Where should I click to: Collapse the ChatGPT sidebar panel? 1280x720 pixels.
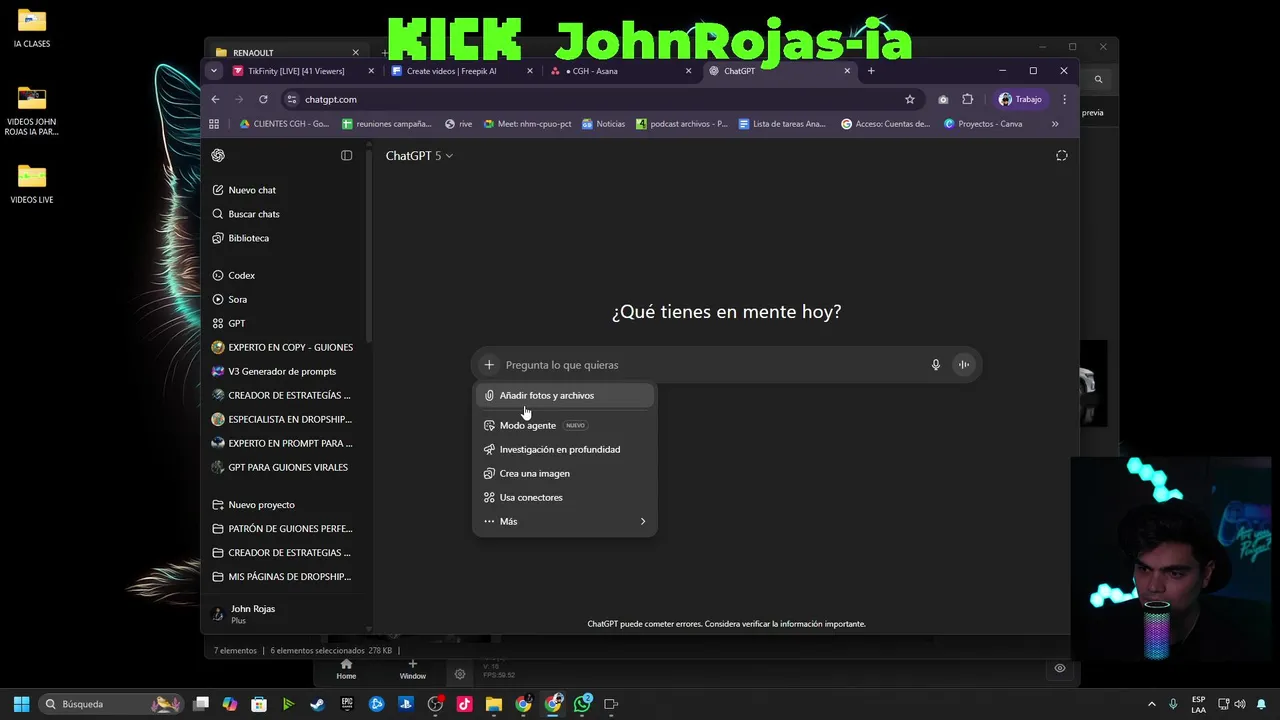click(x=346, y=155)
